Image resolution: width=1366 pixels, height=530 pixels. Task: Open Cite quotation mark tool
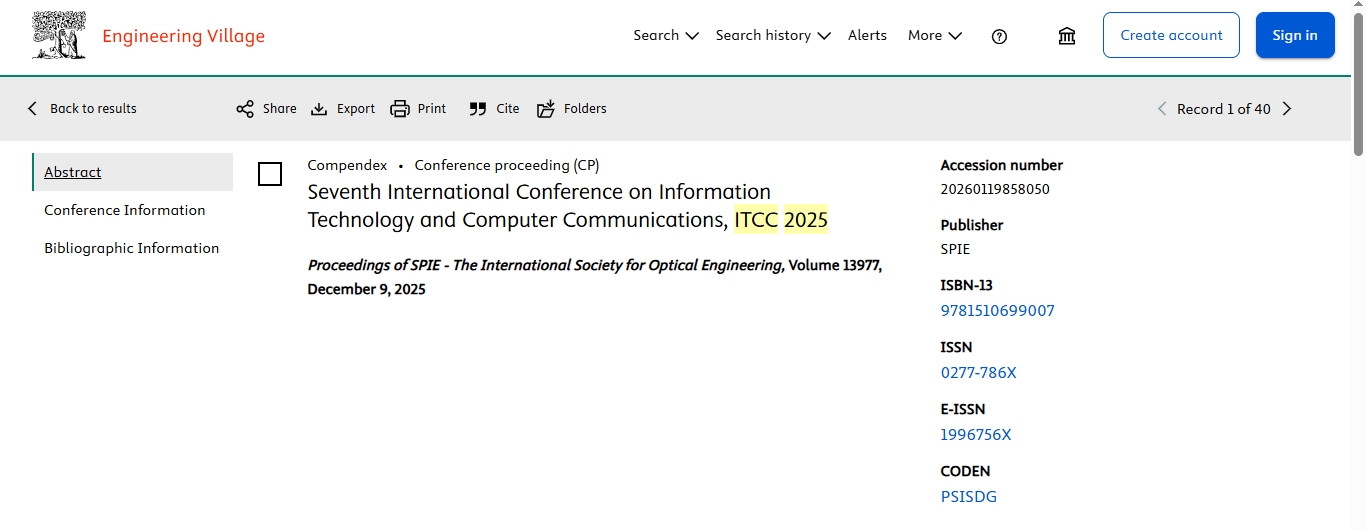478,109
